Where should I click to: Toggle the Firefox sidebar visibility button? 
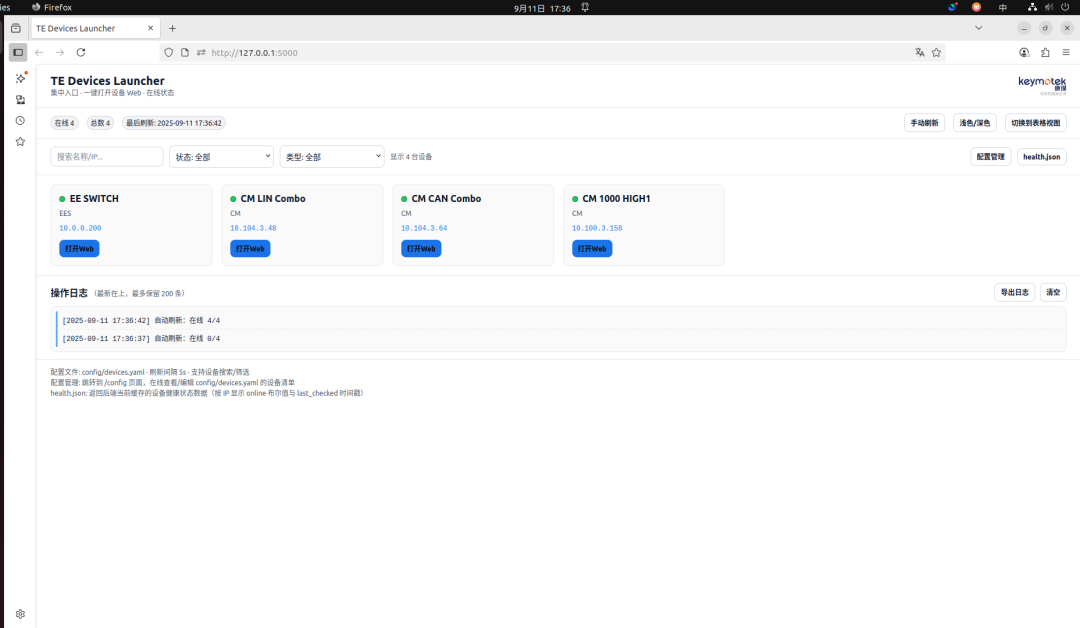[18, 52]
